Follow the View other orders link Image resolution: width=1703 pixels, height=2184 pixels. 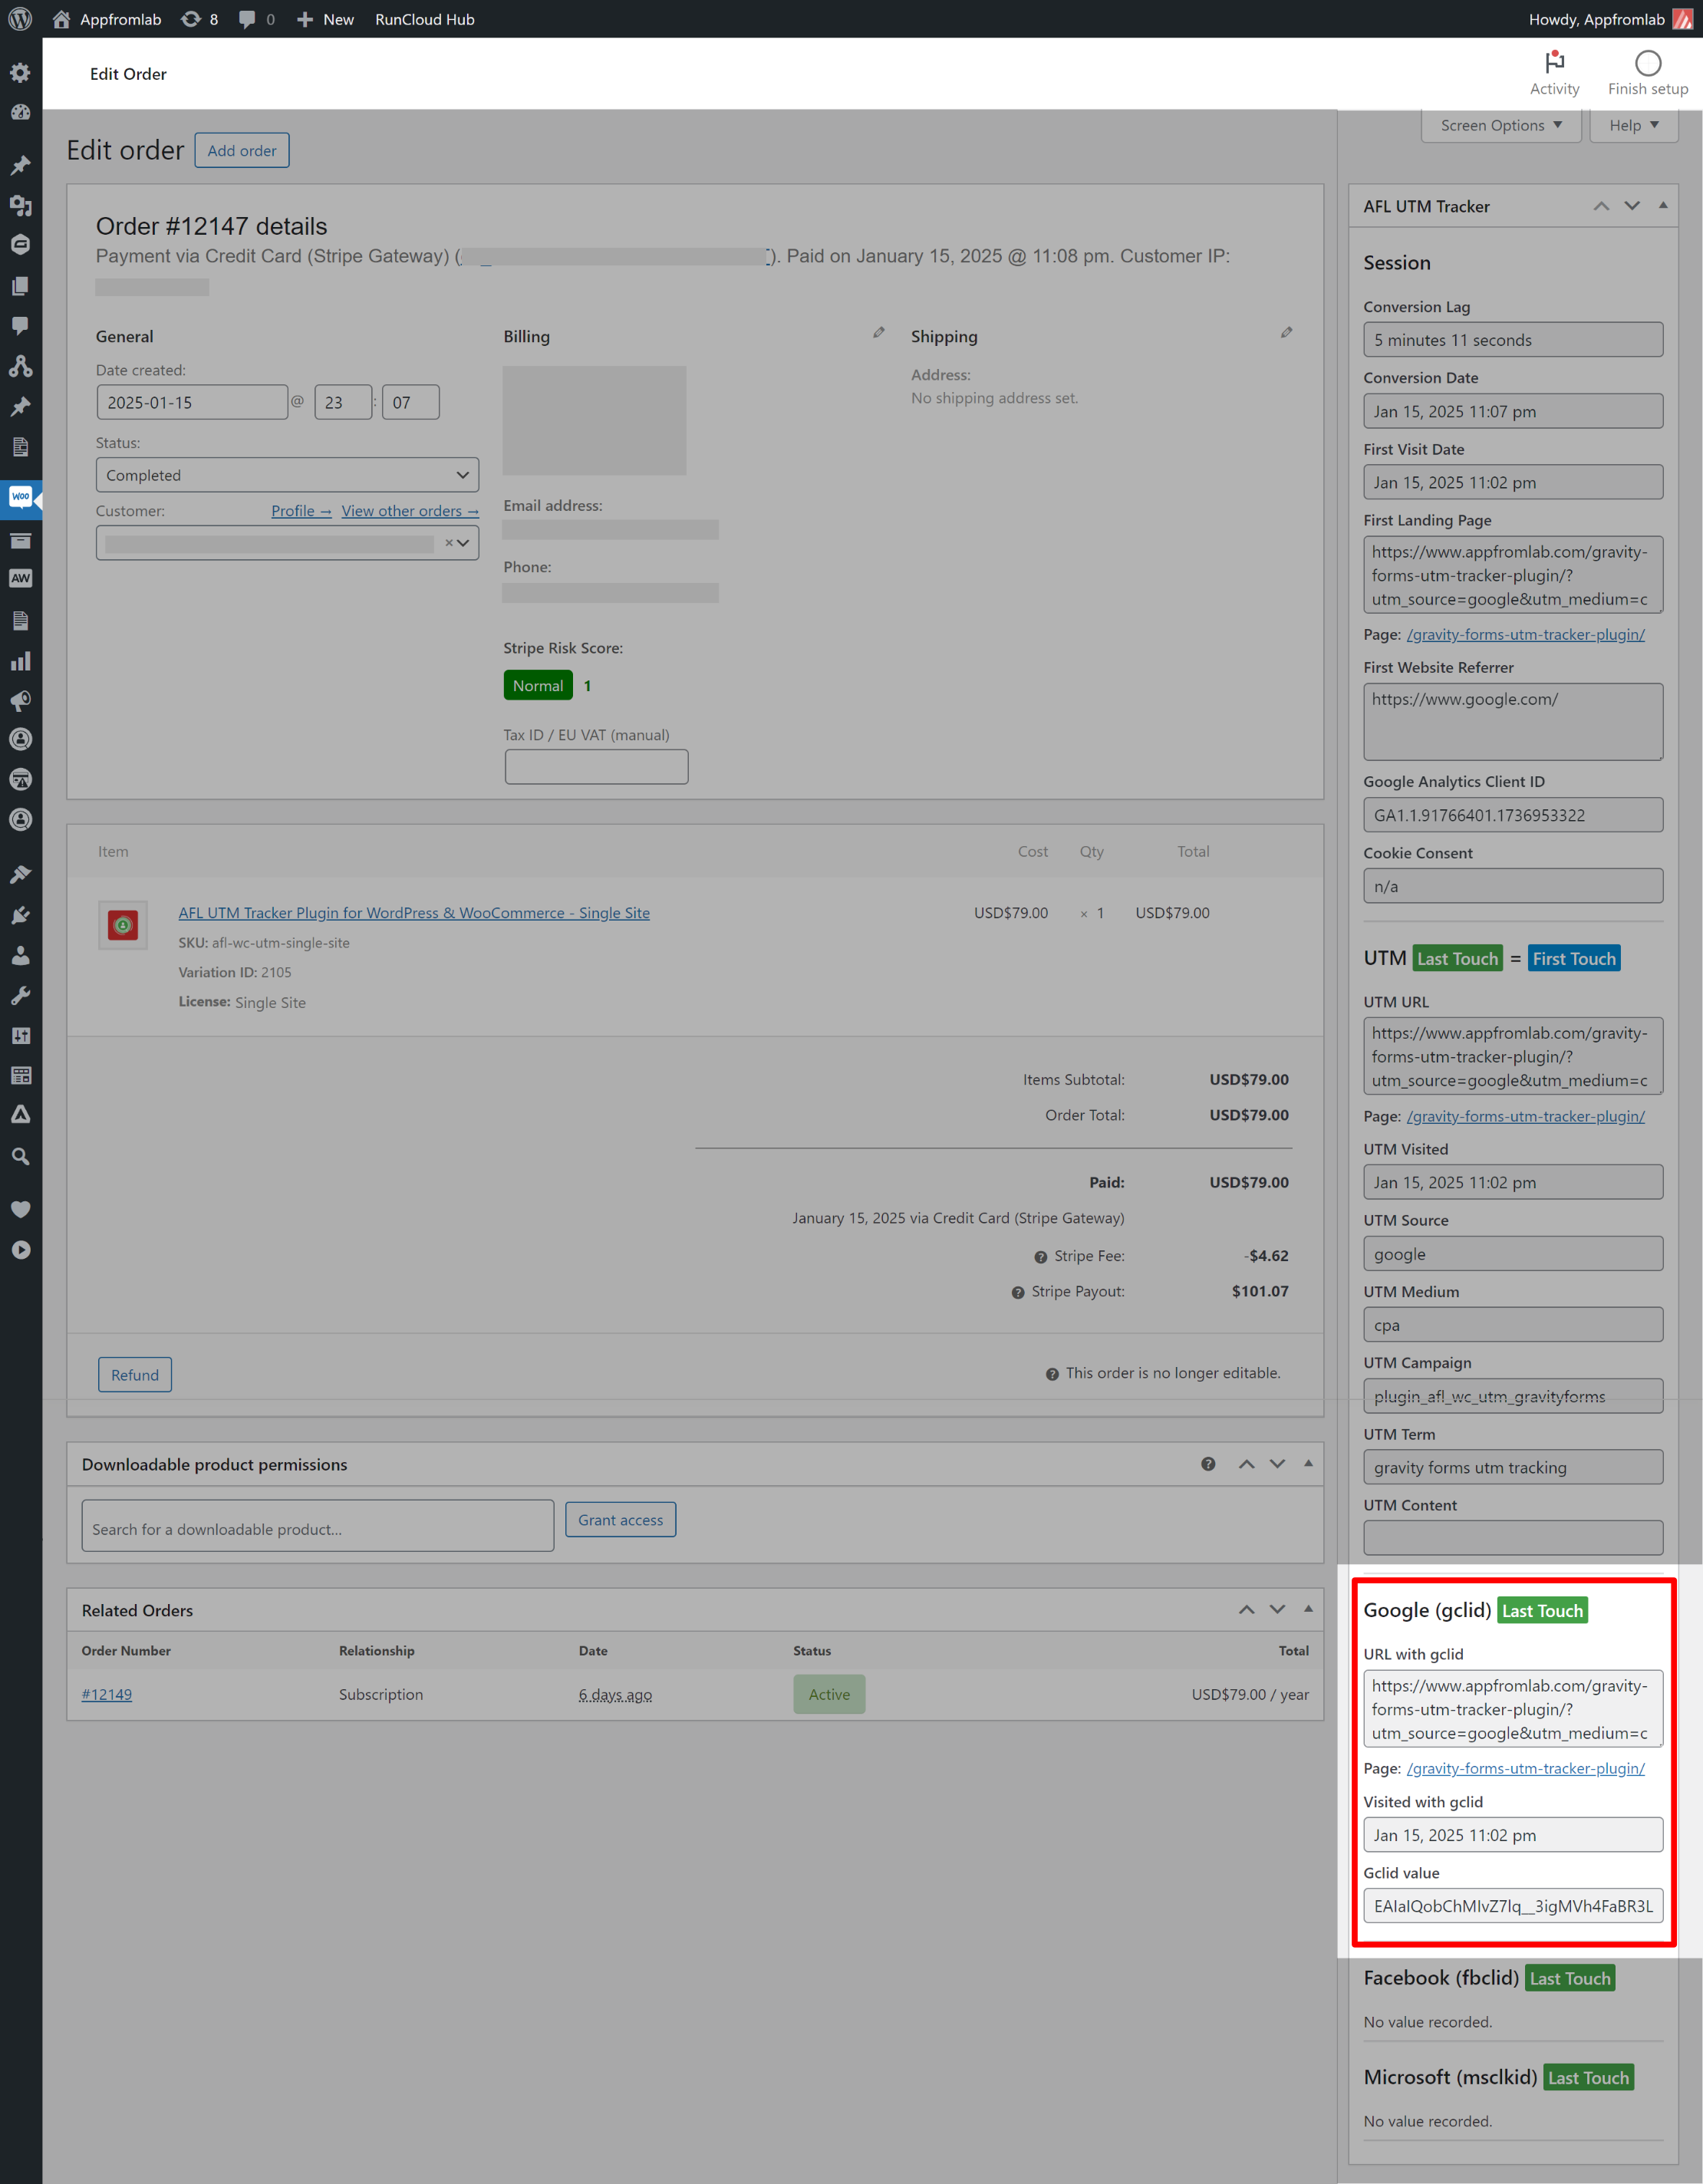(x=410, y=511)
